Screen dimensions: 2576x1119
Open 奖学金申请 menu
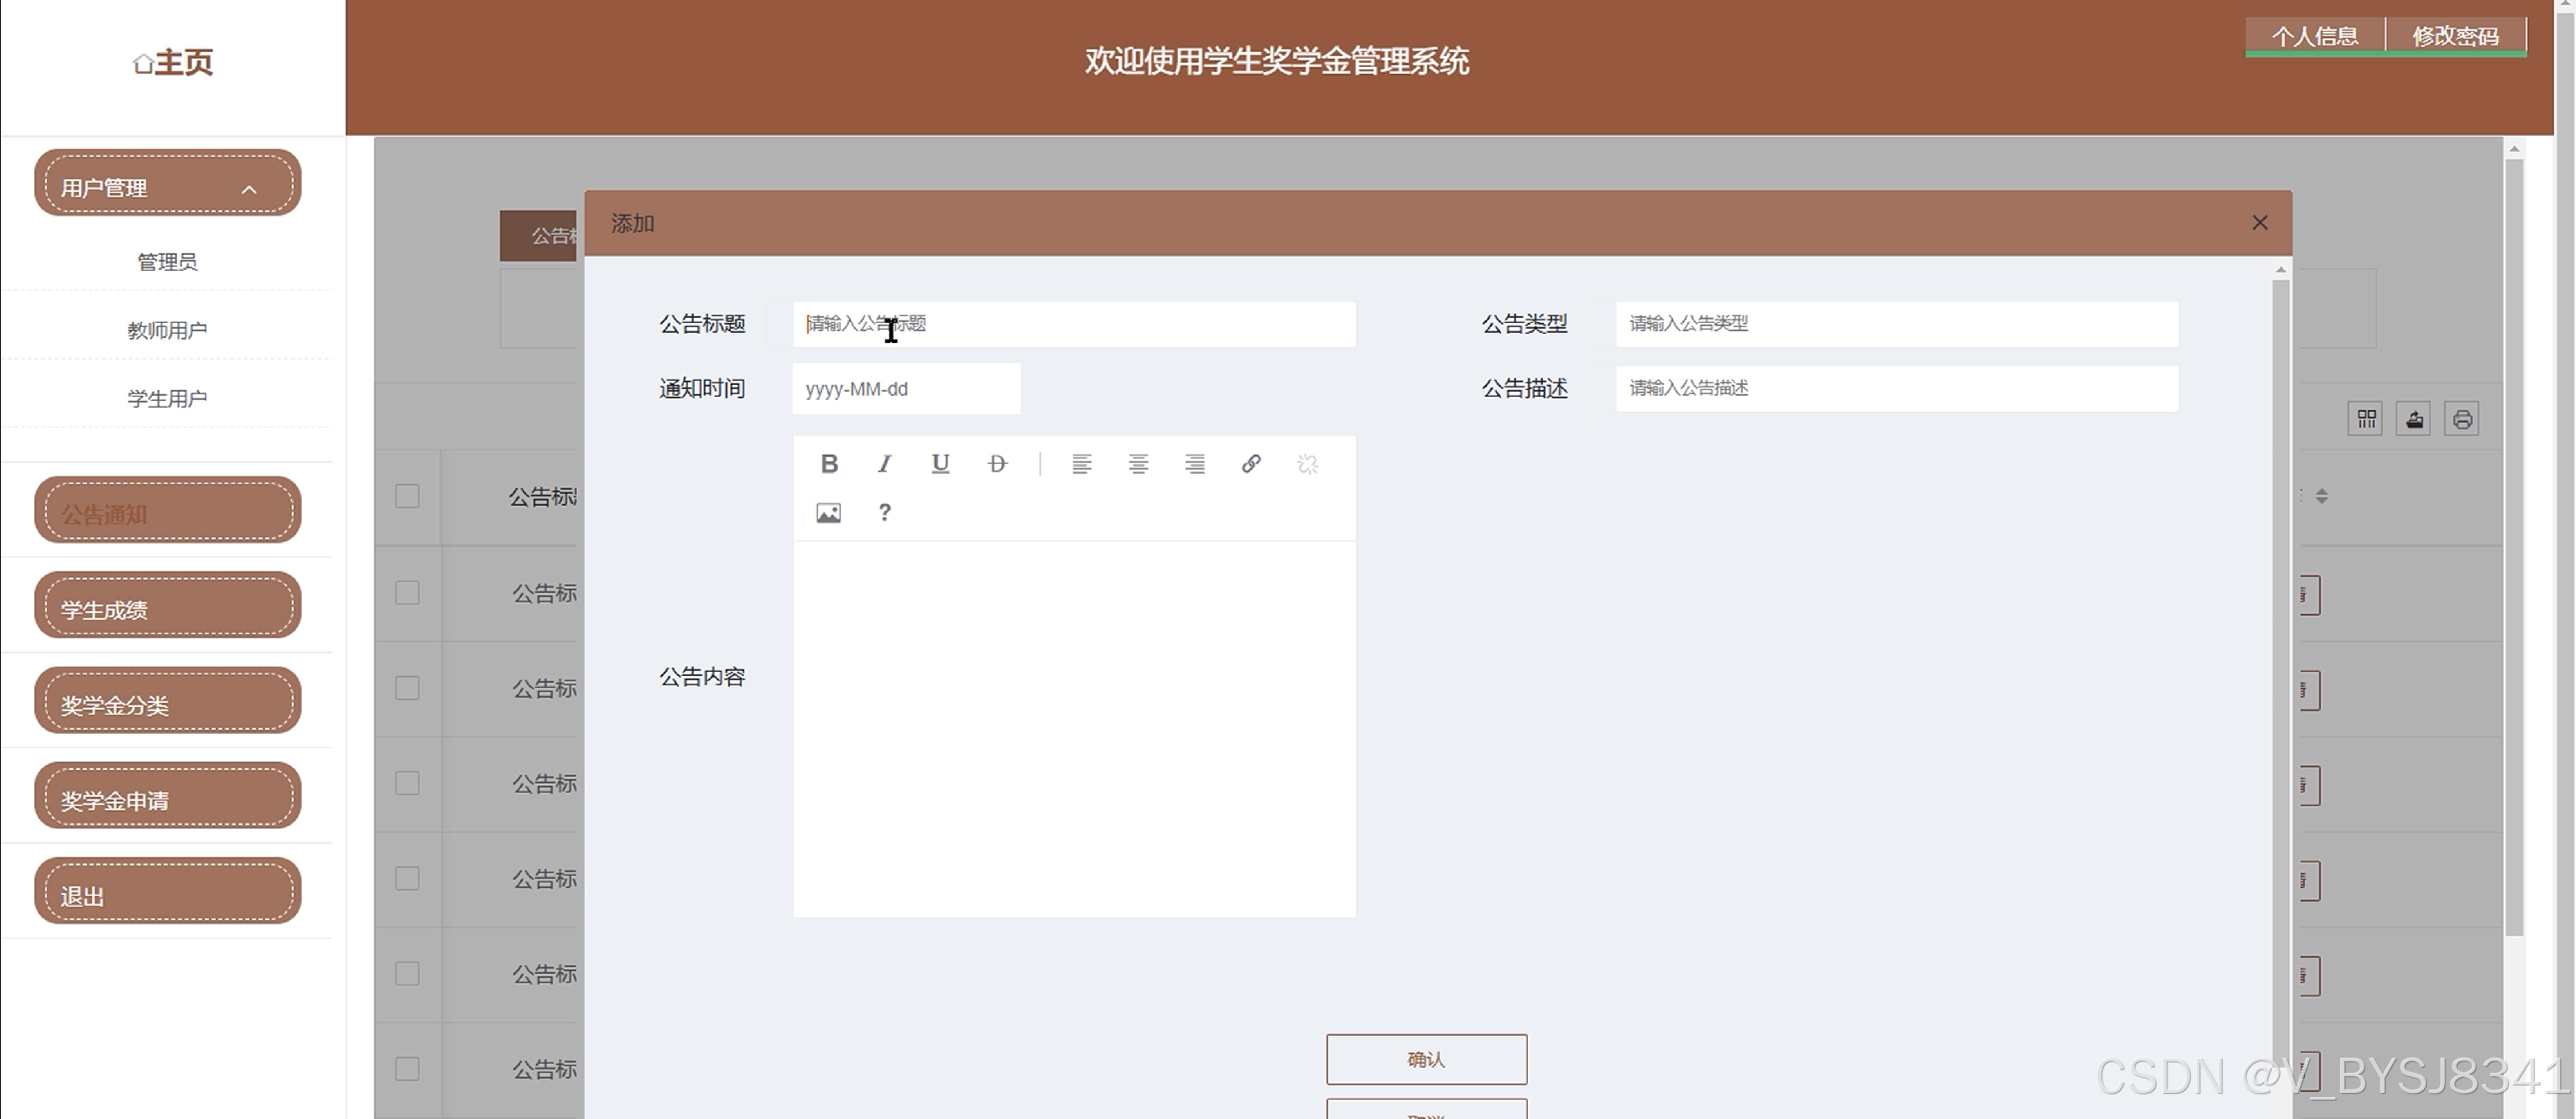tap(168, 796)
